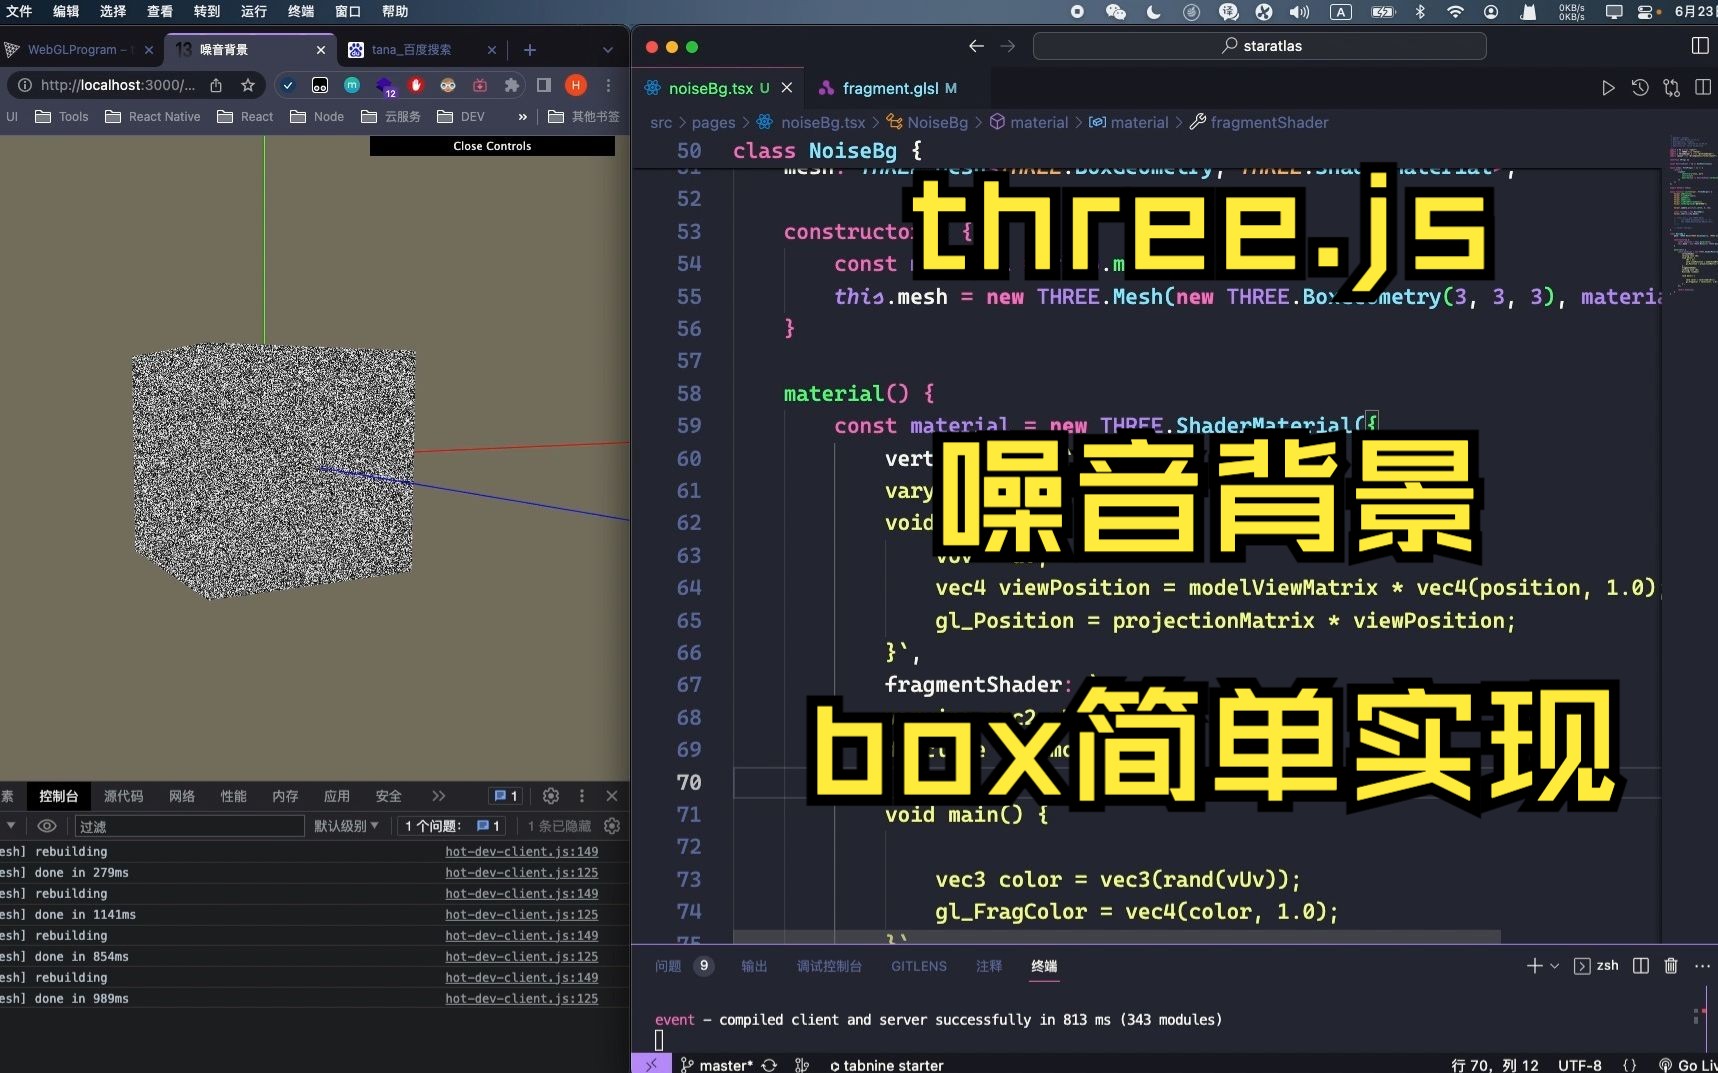Image resolution: width=1718 pixels, height=1073 pixels.
Task: Kill the terminal with the trash icon
Action: coord(1670,966)
